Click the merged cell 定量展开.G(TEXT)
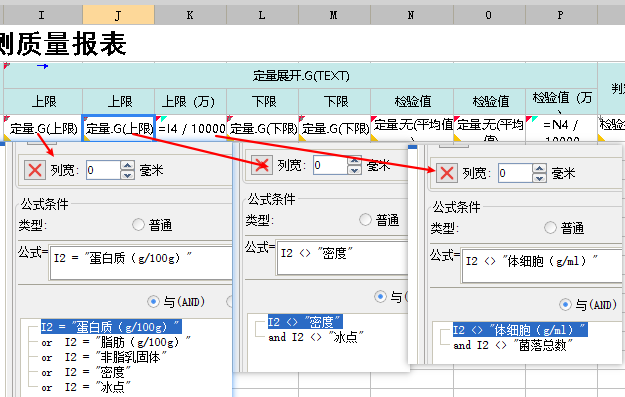Image resolution: width=625 pixels, height=397 pixels. tap(300, 75)
